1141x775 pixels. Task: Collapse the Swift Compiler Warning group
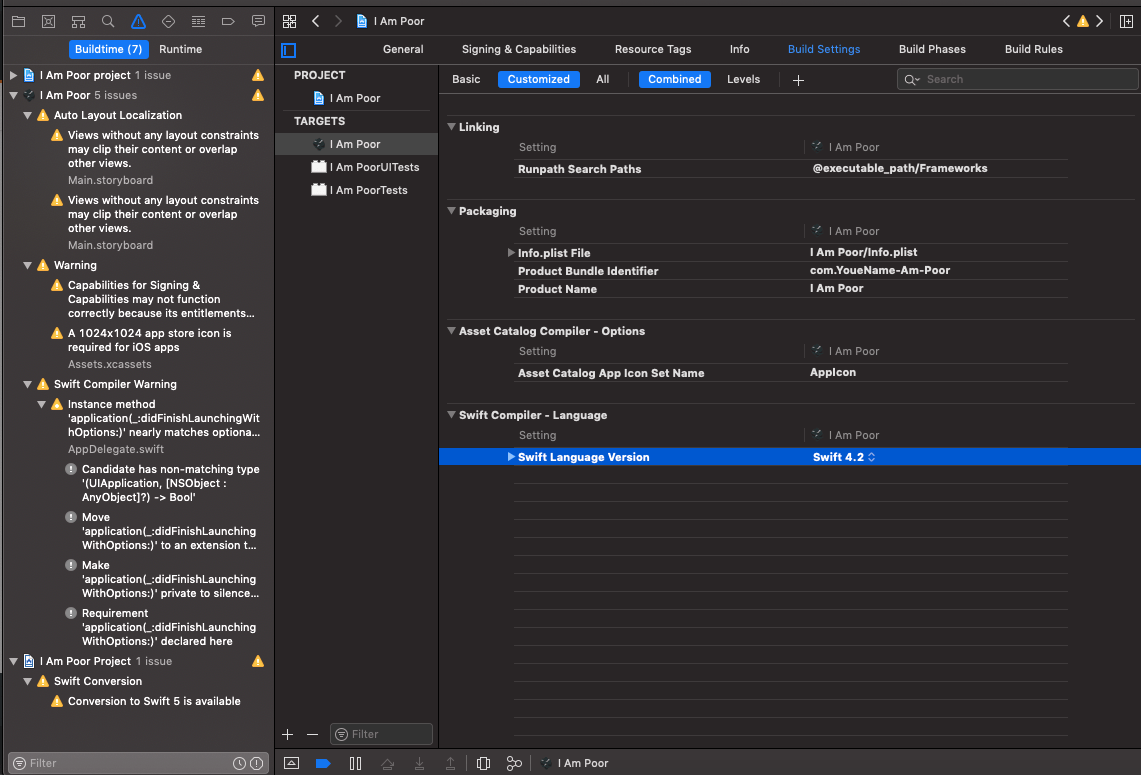coord(28,384)
